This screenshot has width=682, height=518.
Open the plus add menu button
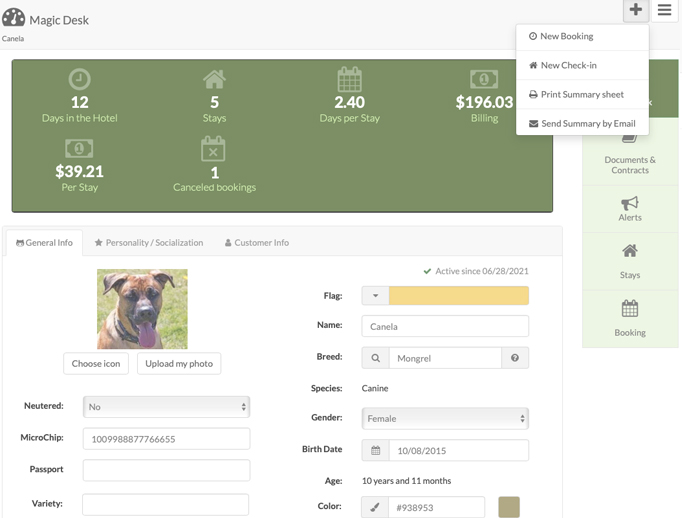(x=636, y=10)
